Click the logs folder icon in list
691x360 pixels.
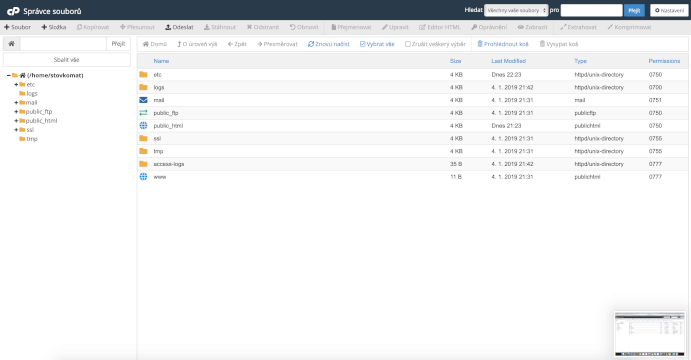point(143,87)
